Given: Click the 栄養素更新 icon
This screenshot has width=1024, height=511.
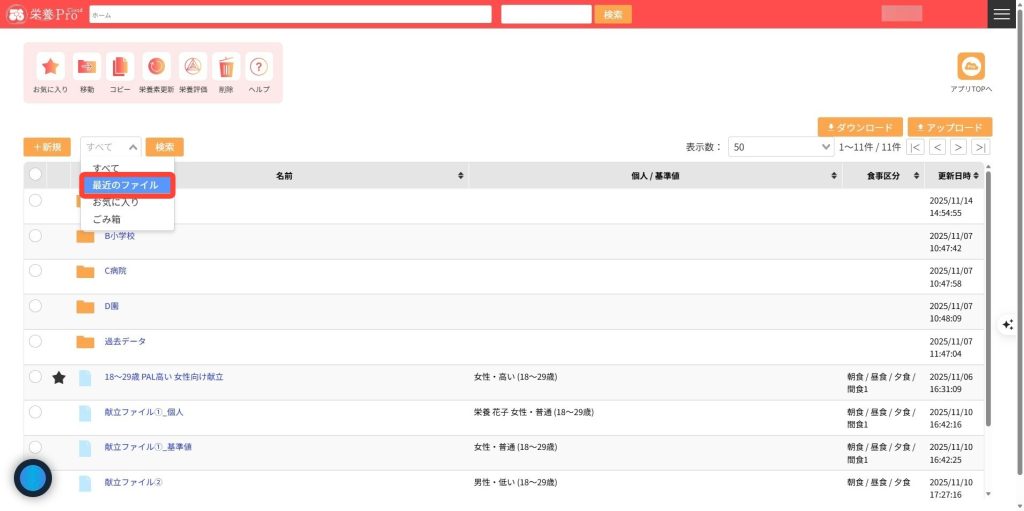Looking at the screenshot, I should 156,67.
